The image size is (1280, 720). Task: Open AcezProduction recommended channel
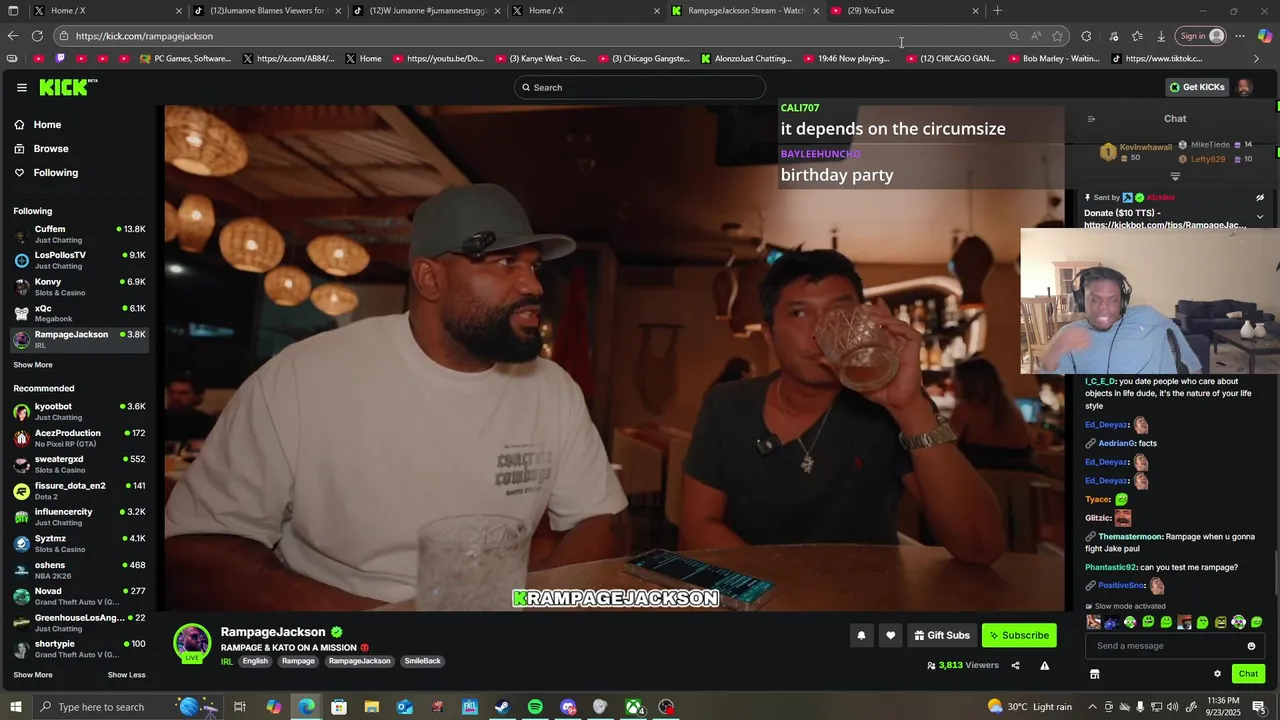[80, 438]
